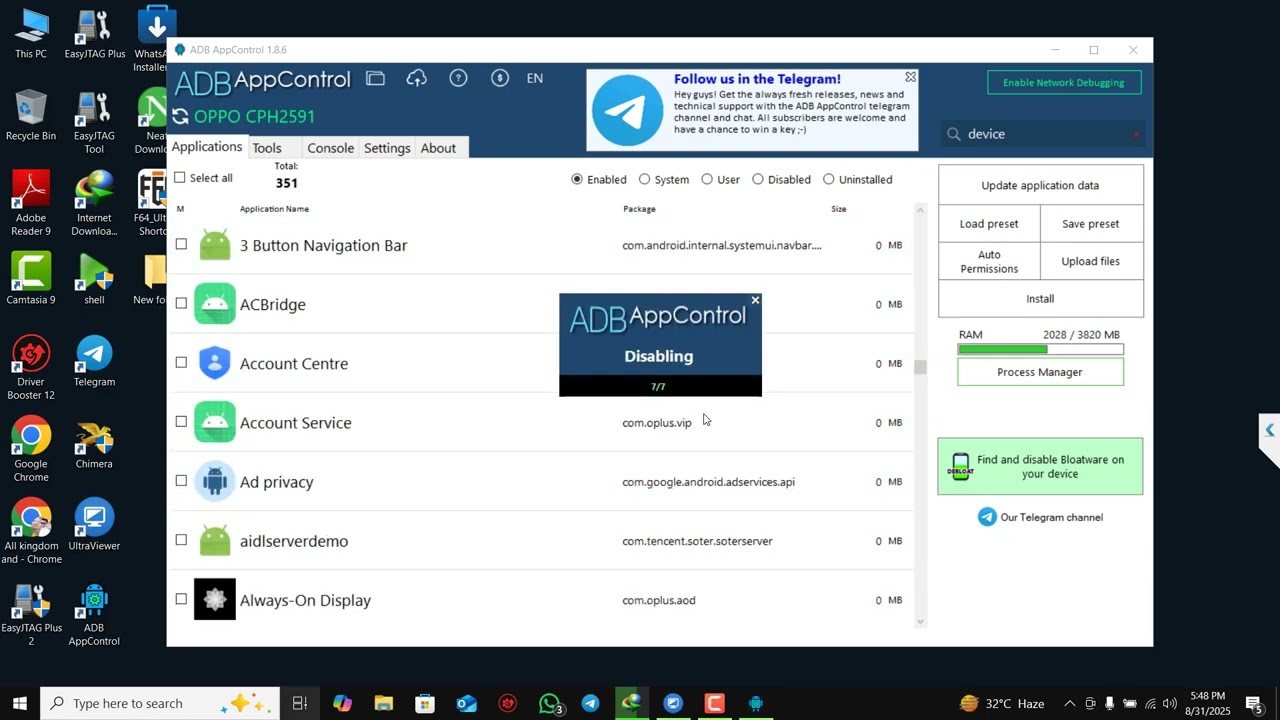Click Upload files button

pyautogui.click(x=1091, y=261)
